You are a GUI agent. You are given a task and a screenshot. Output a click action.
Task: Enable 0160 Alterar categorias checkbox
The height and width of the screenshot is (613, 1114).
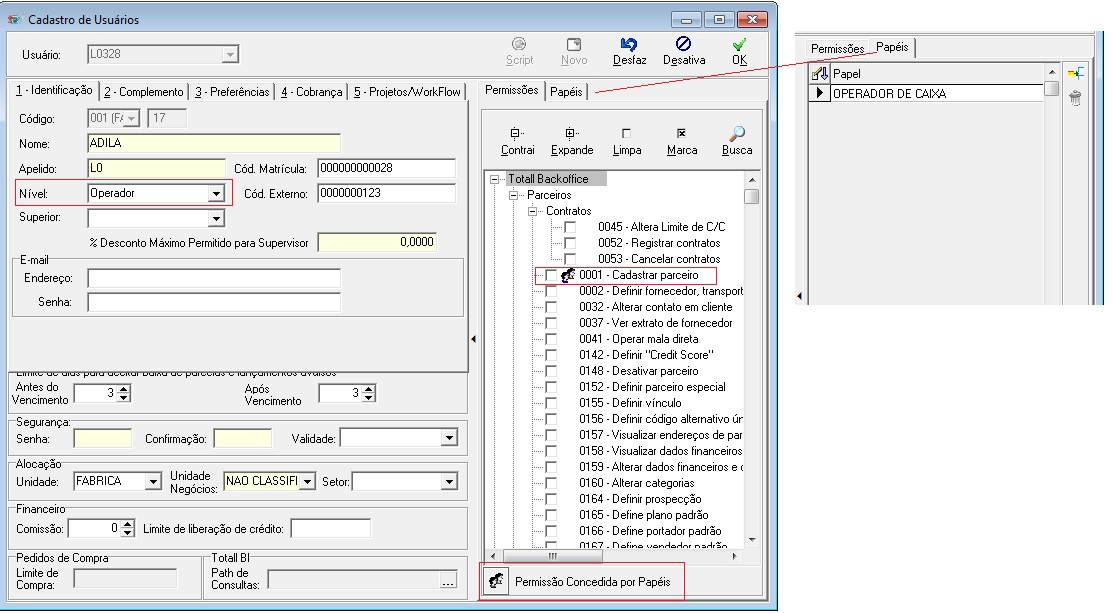click(x=551, y=483)
